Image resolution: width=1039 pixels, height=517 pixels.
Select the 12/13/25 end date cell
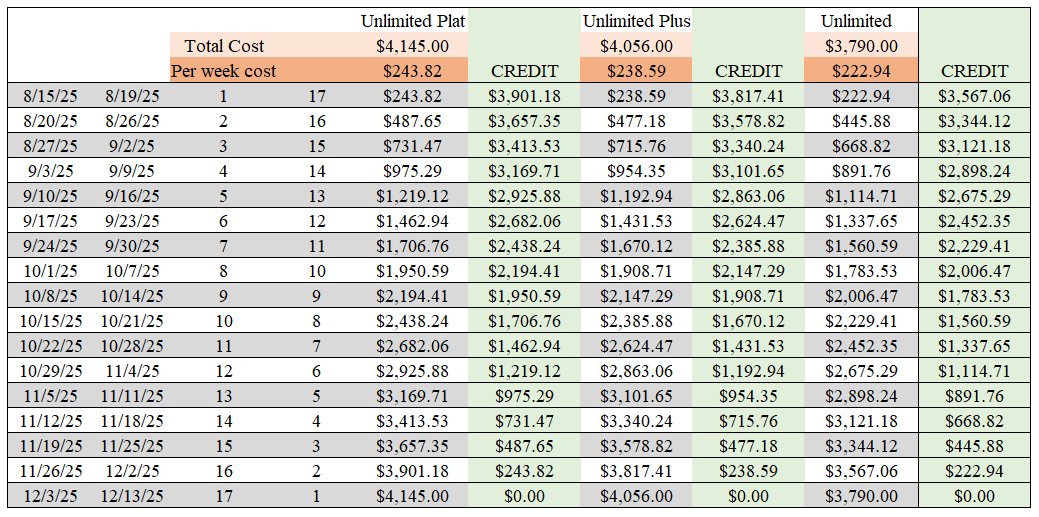(132, 496)
